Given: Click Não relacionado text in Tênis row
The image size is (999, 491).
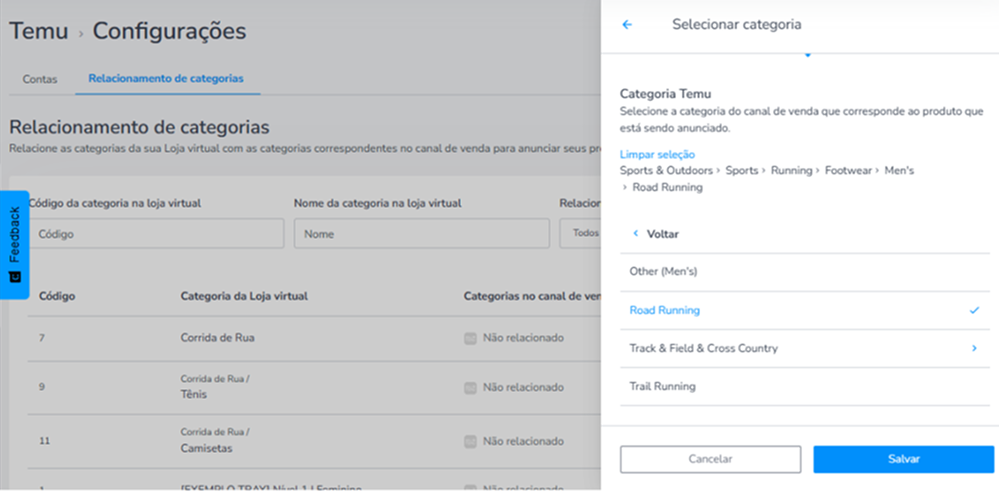Looking at the screenshot, I should click(523, 387).
